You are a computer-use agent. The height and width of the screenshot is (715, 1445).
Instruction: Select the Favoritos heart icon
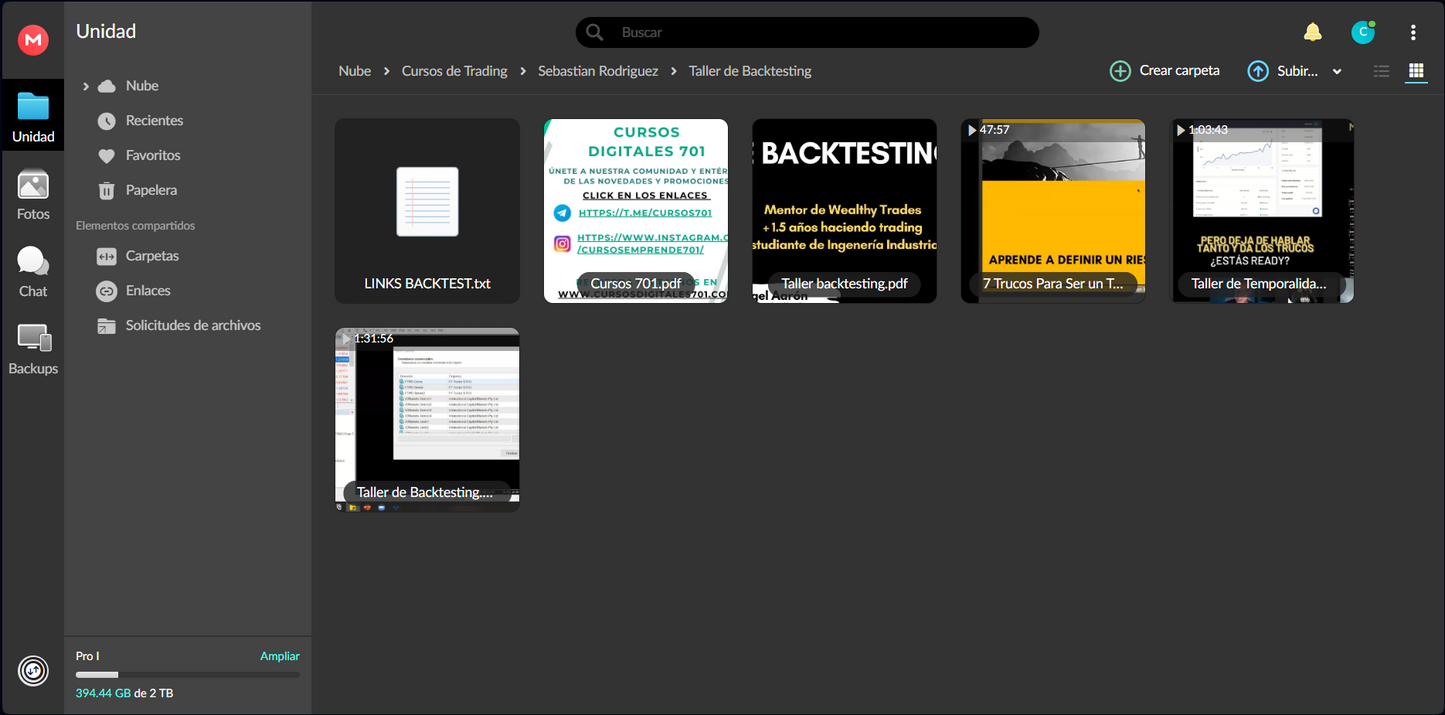pos(108,155)
